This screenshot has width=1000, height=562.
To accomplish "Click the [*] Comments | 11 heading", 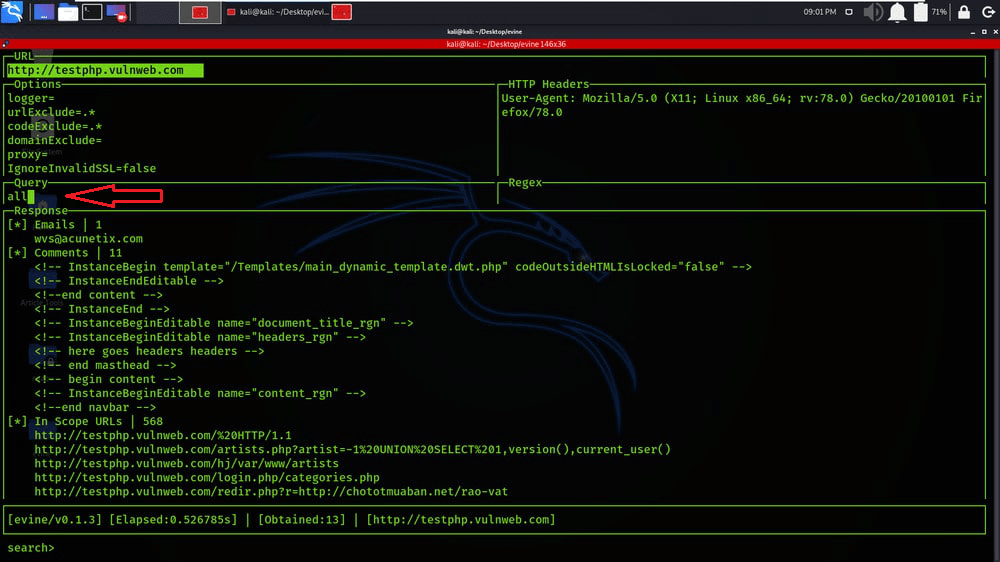I will coord(64,253).
